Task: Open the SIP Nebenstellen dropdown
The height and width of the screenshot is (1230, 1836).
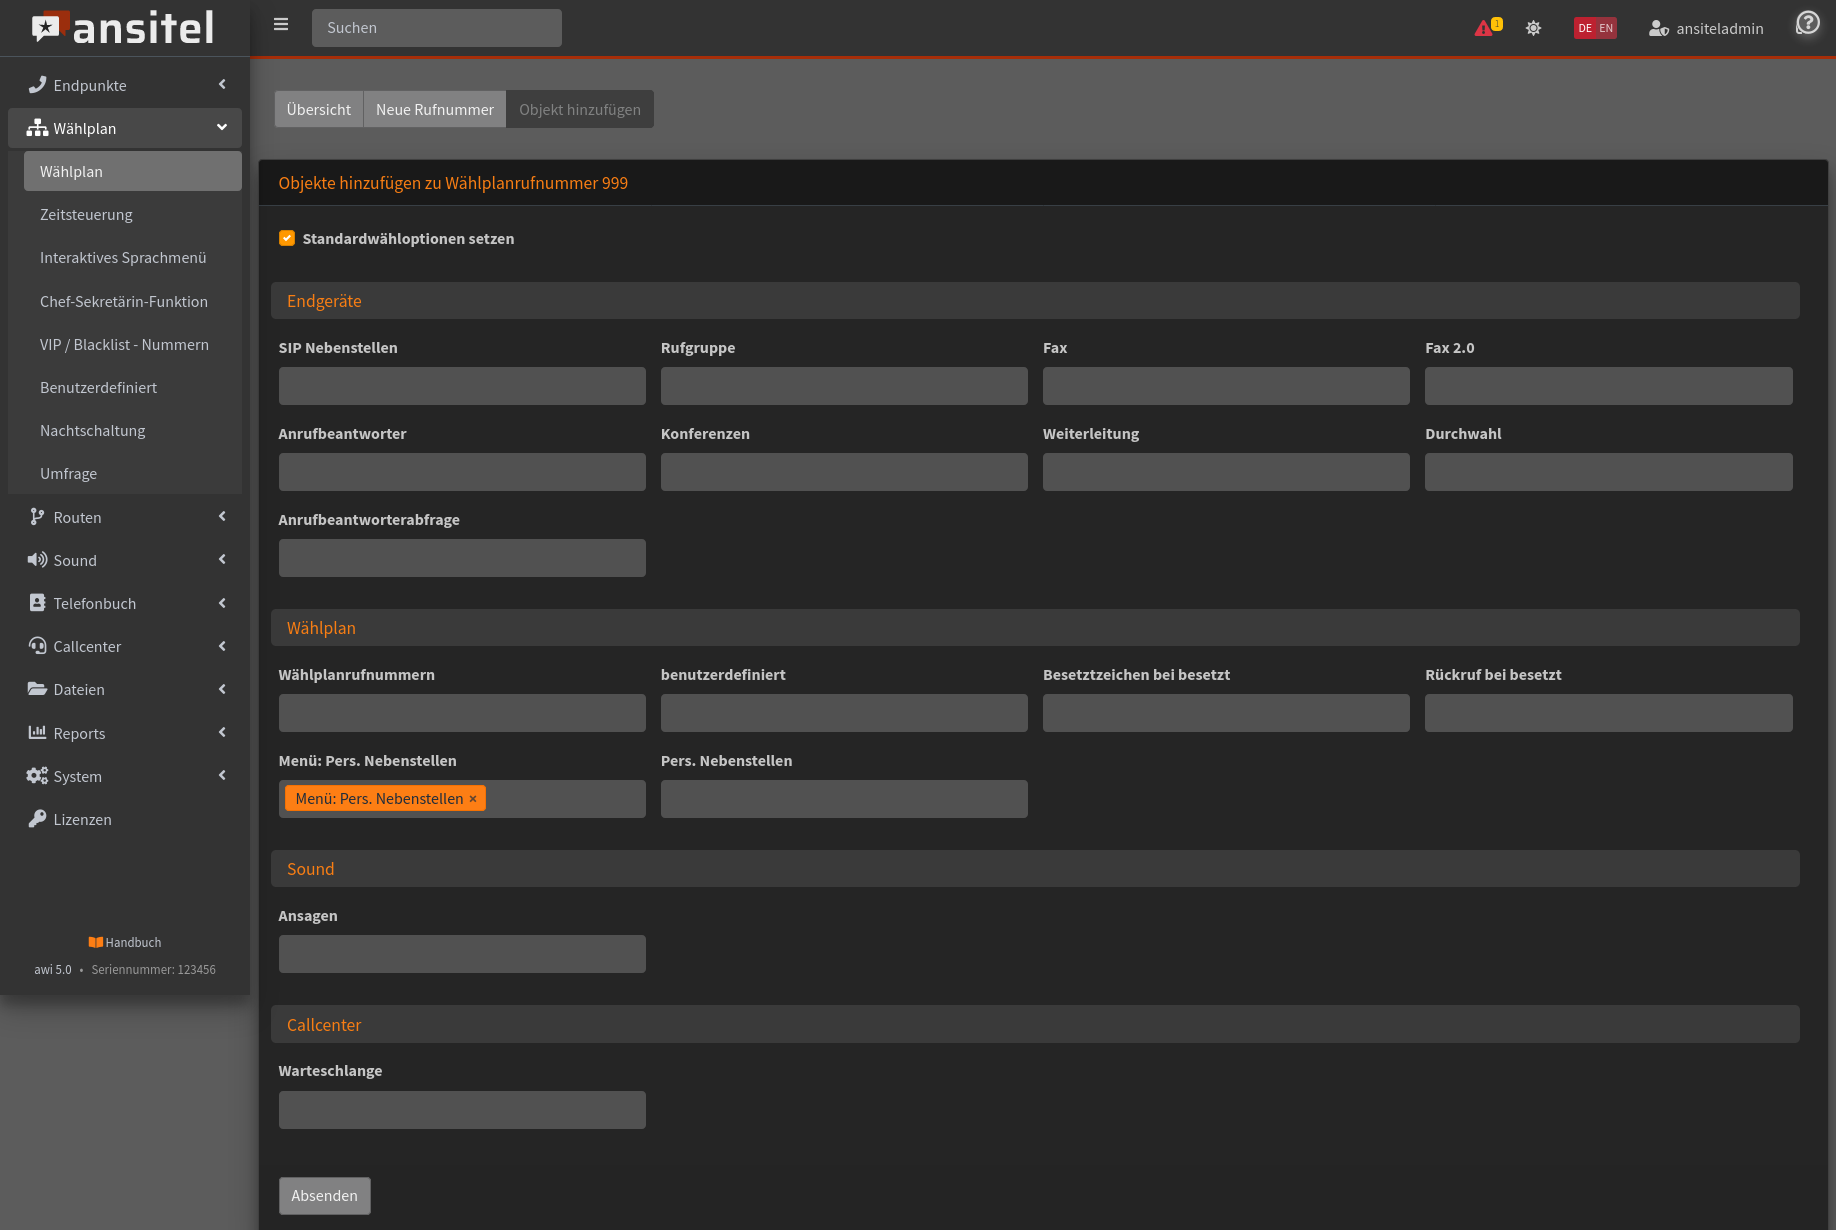Action: (x=462, y=386)
